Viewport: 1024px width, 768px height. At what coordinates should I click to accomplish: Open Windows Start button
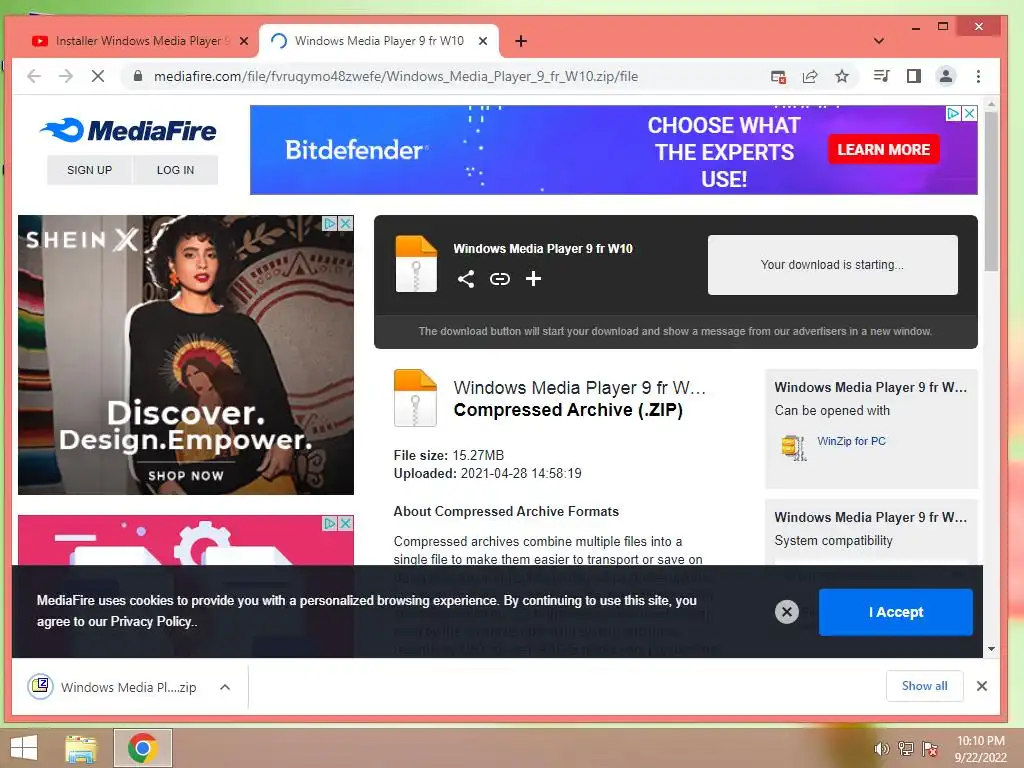(24, 748)
